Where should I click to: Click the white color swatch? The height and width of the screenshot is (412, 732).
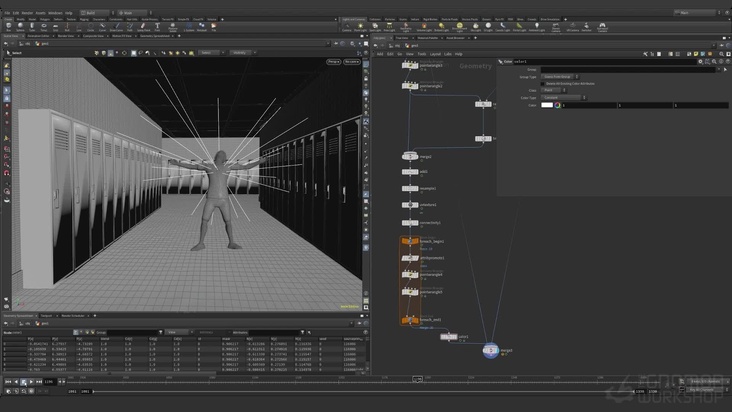pyautogui.click(x=547, y=105)
